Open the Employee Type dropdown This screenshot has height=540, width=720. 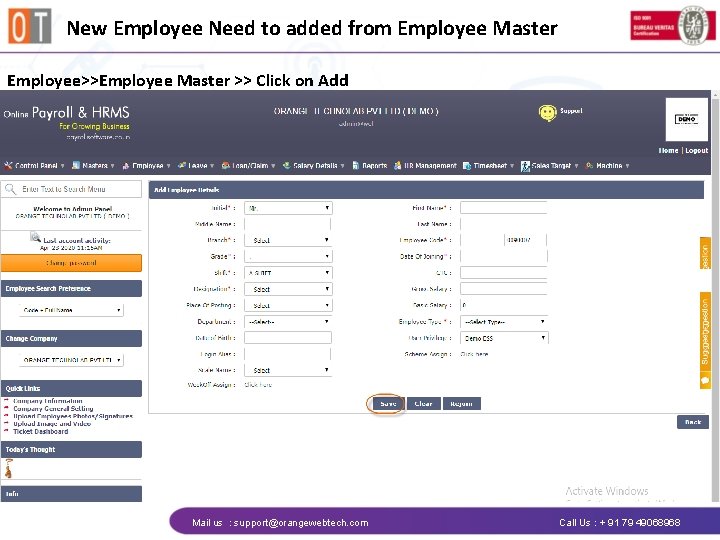tap(504, 322)
